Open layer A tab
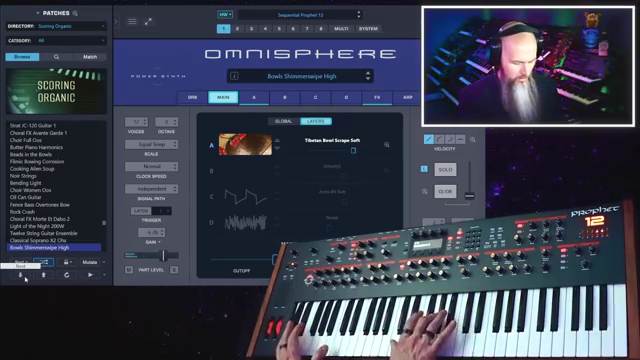This screenshot has height=360, width=640. 254,98
